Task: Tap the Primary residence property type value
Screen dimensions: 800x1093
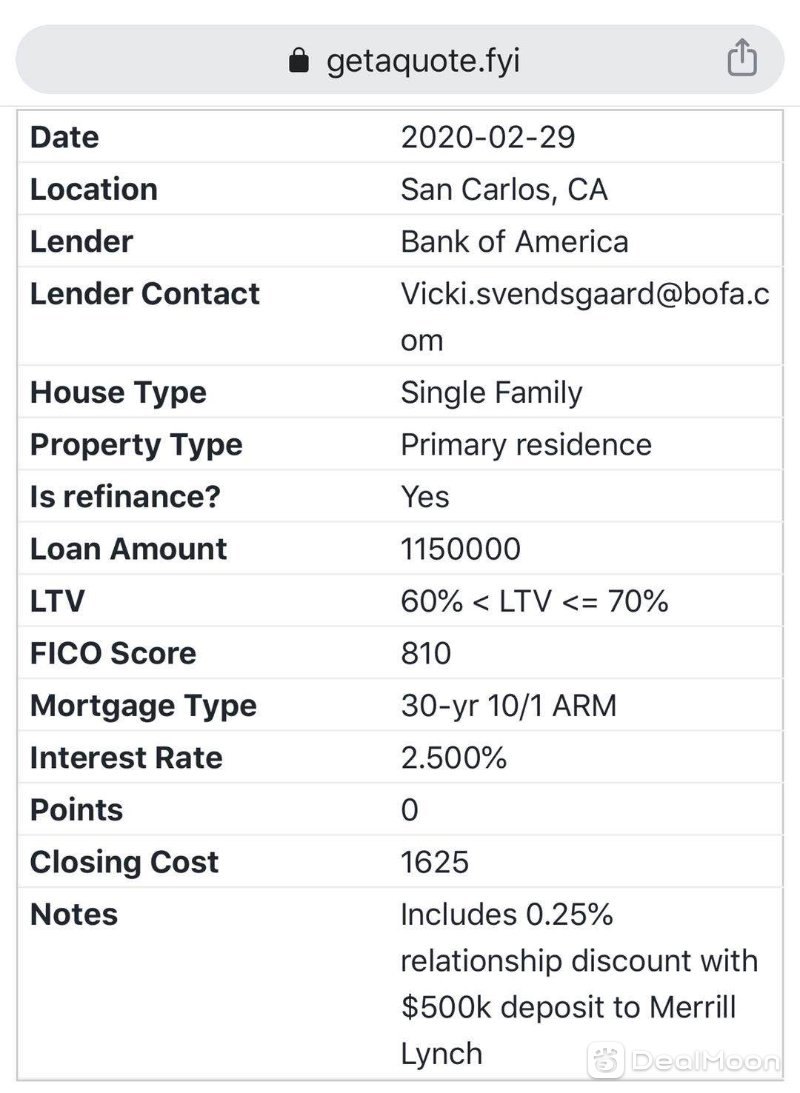Action: 526,445
